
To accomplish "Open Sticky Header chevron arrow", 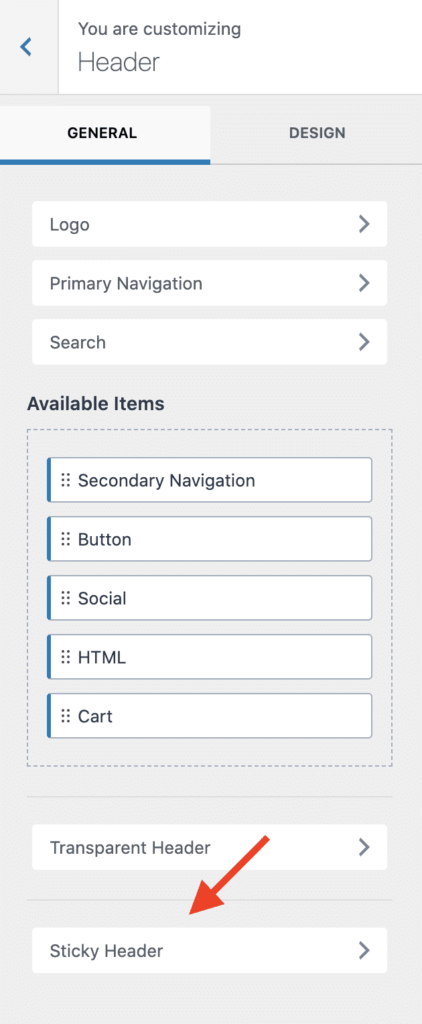I will [x=364, y=951].
